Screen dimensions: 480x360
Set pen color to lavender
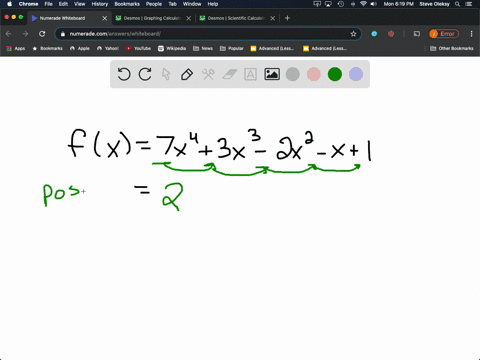(356, 74)
